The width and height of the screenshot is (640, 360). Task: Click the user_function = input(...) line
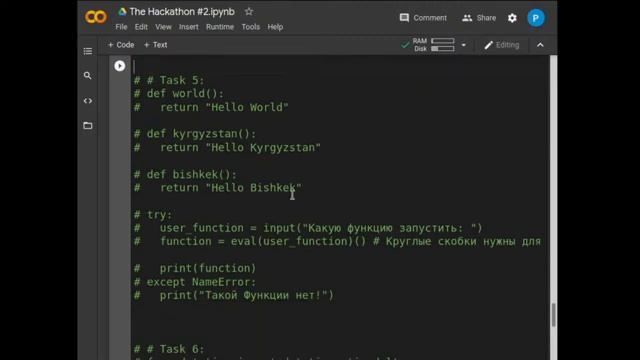[308, 228]
